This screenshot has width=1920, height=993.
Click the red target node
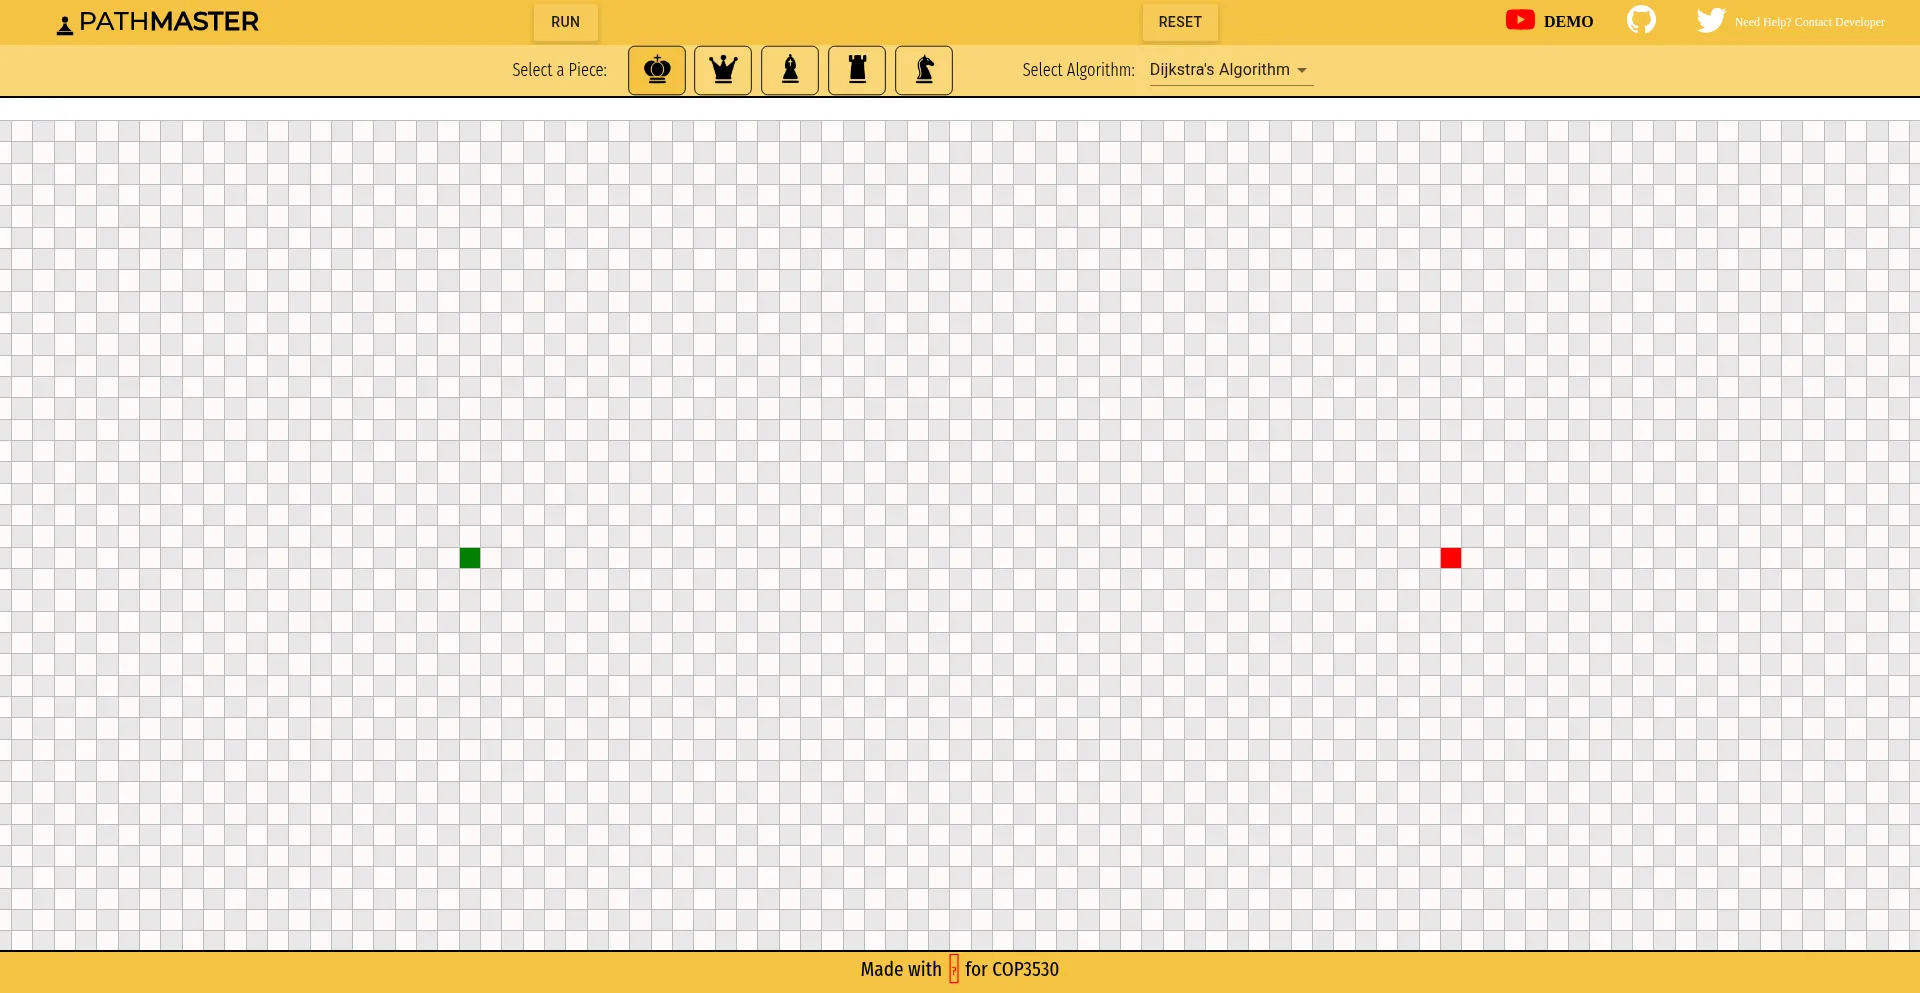(1451, 558)
